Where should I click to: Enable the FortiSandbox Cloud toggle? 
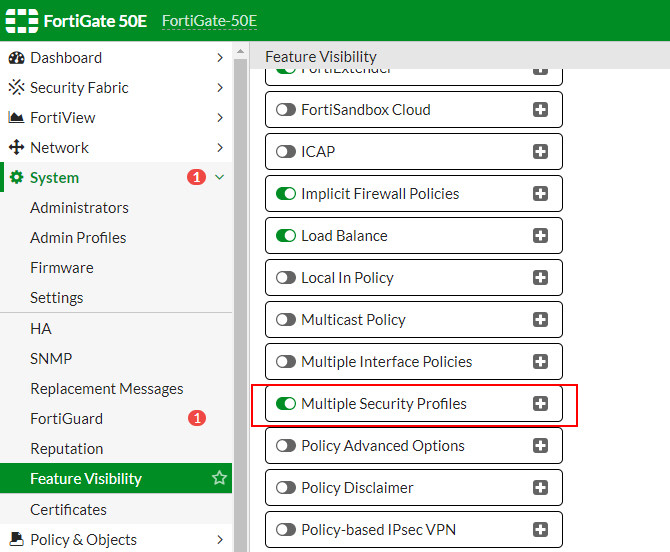pyautogui.click(x=286, y=110)
